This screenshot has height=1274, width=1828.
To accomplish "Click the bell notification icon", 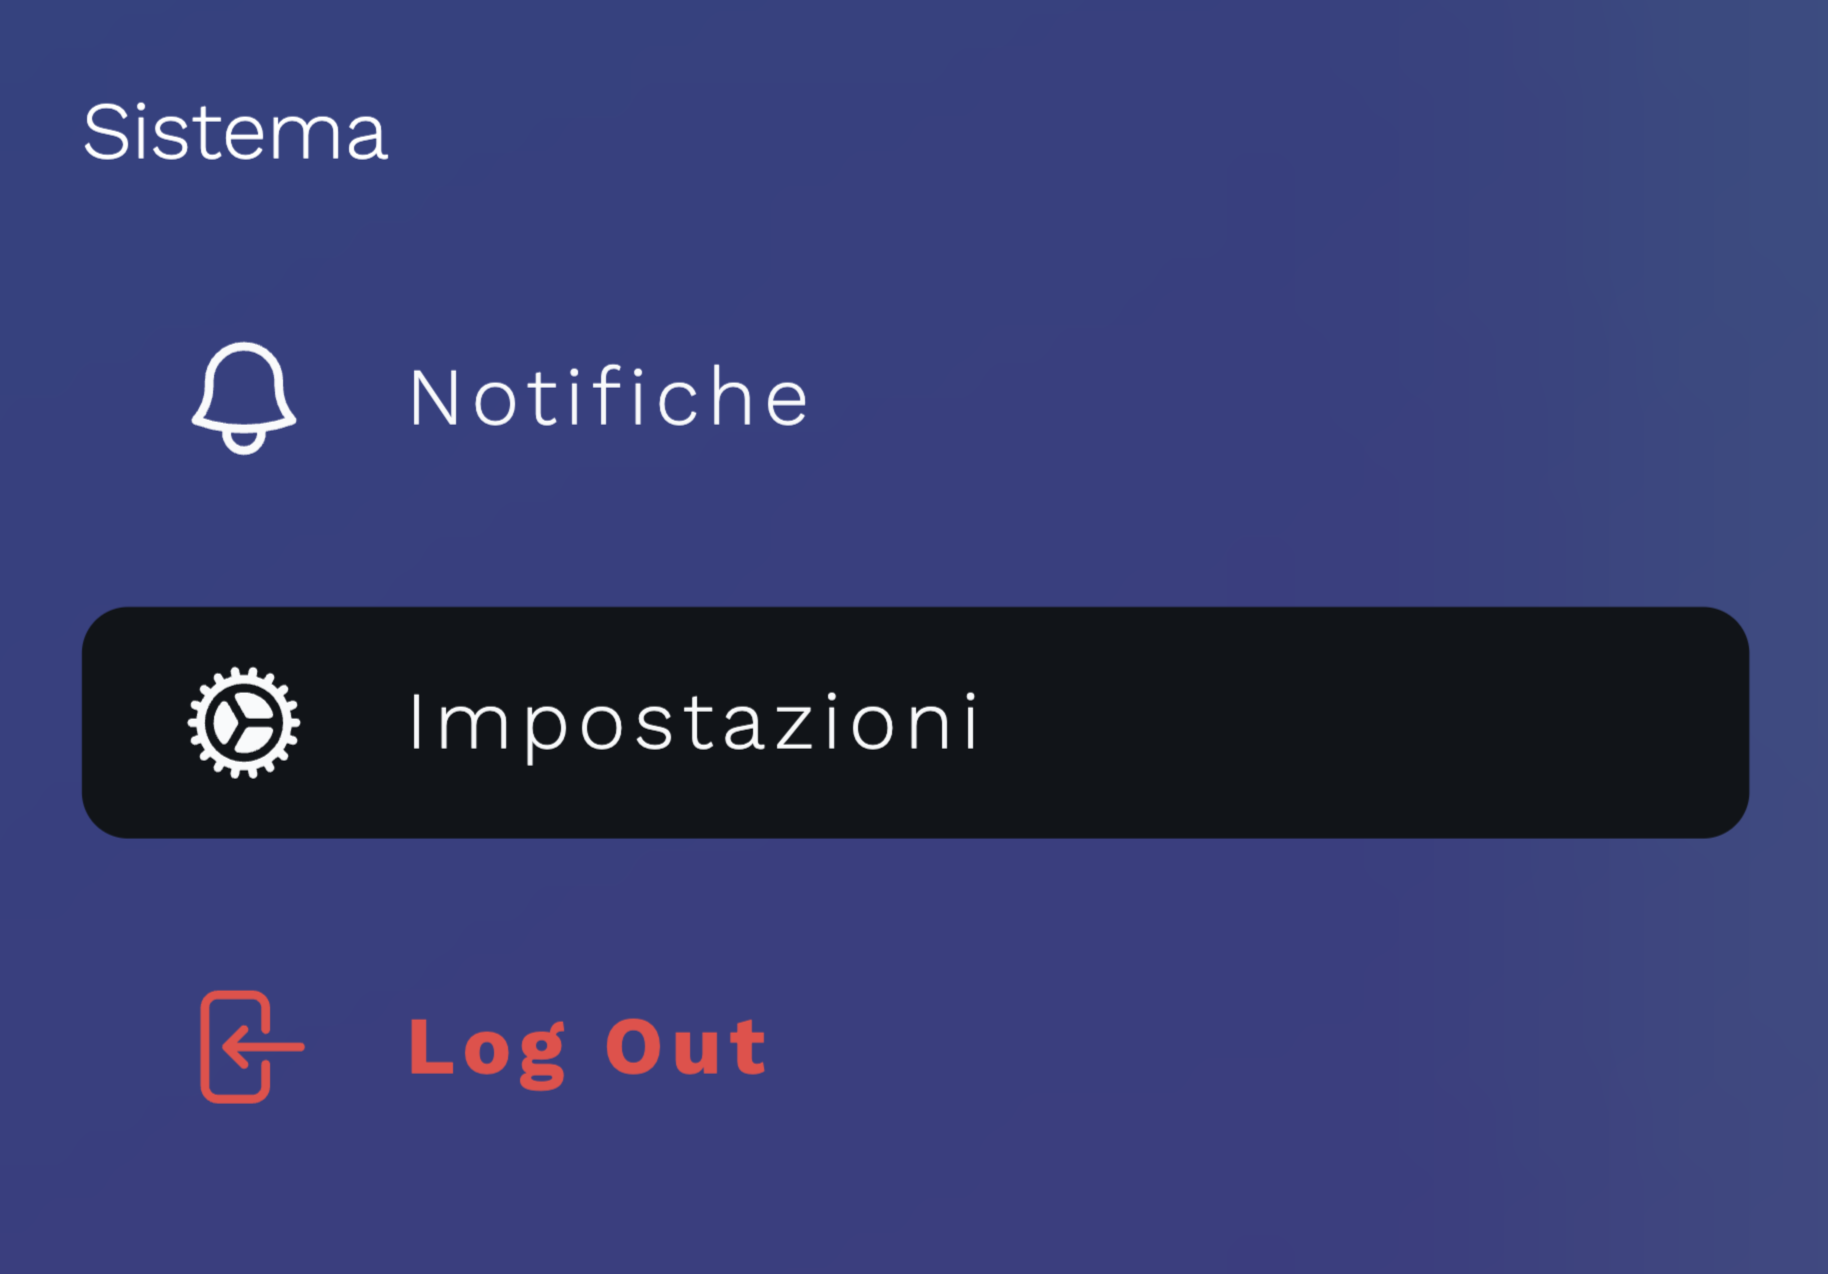I will tap(244, 398).
